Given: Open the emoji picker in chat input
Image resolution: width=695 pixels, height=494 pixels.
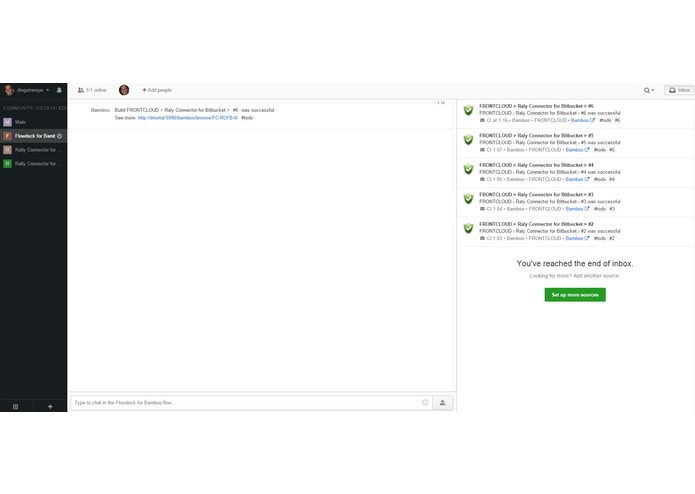Looking at the screenshot, I should click(x=425, y=402).
